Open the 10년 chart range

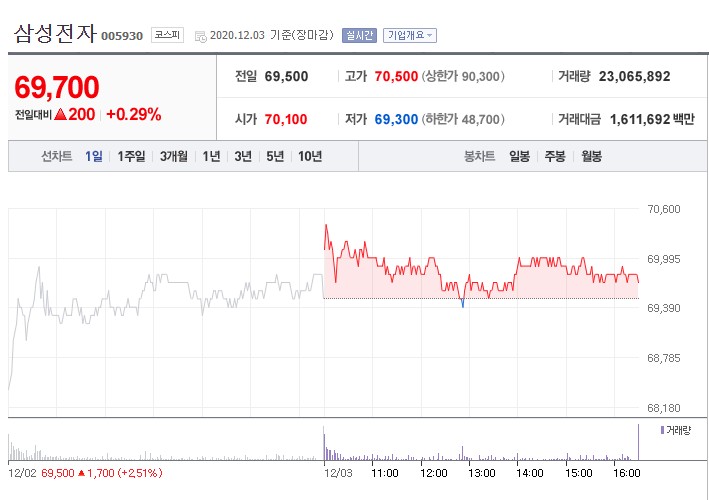point(310,156)
